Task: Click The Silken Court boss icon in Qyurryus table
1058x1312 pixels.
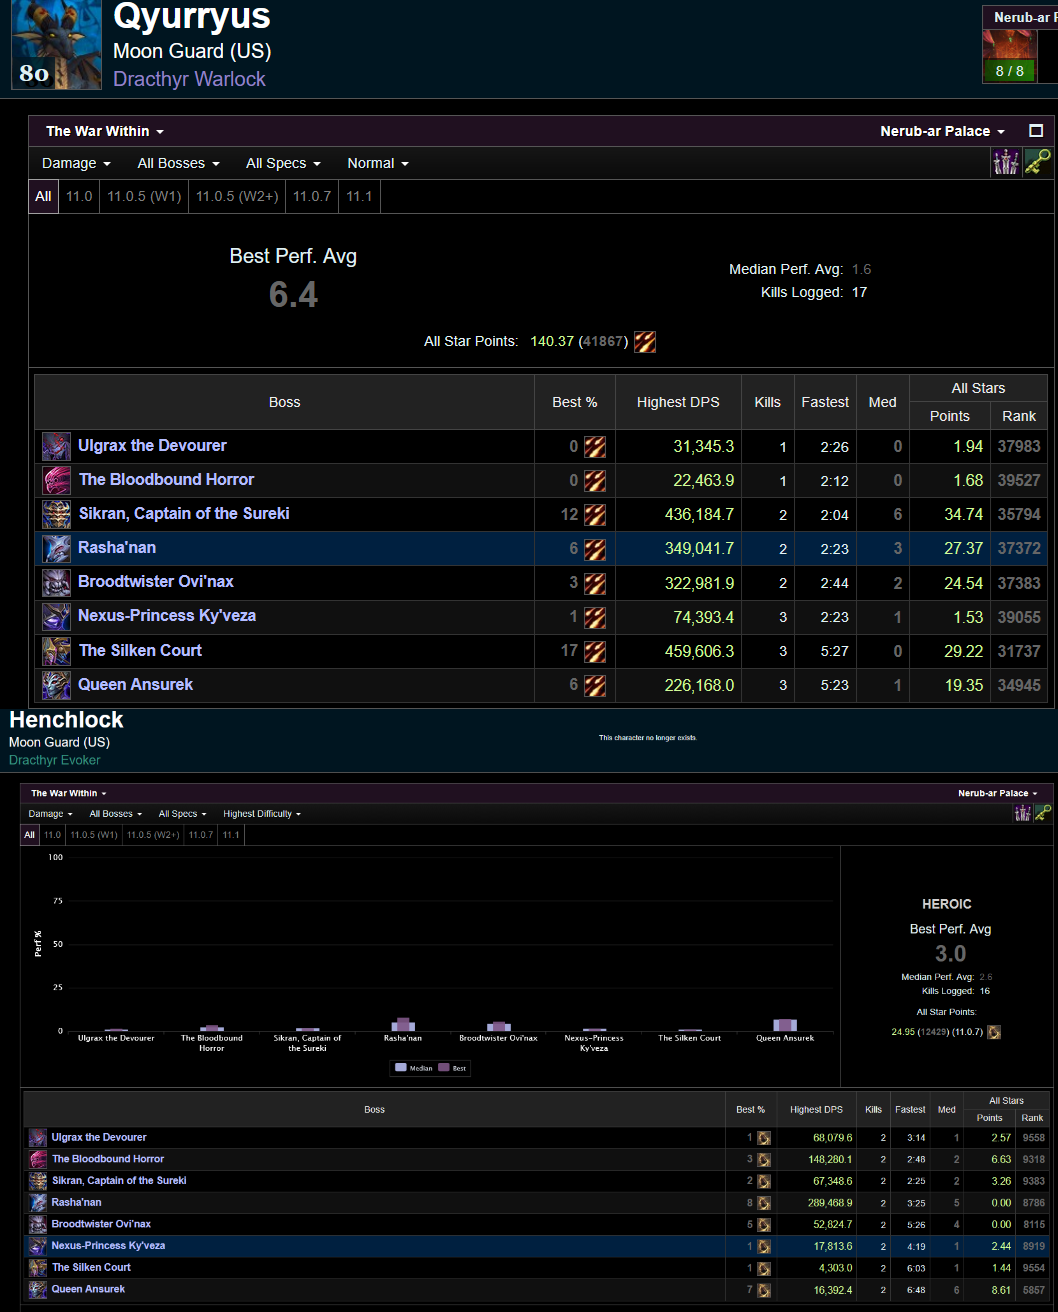Action: 56,651
